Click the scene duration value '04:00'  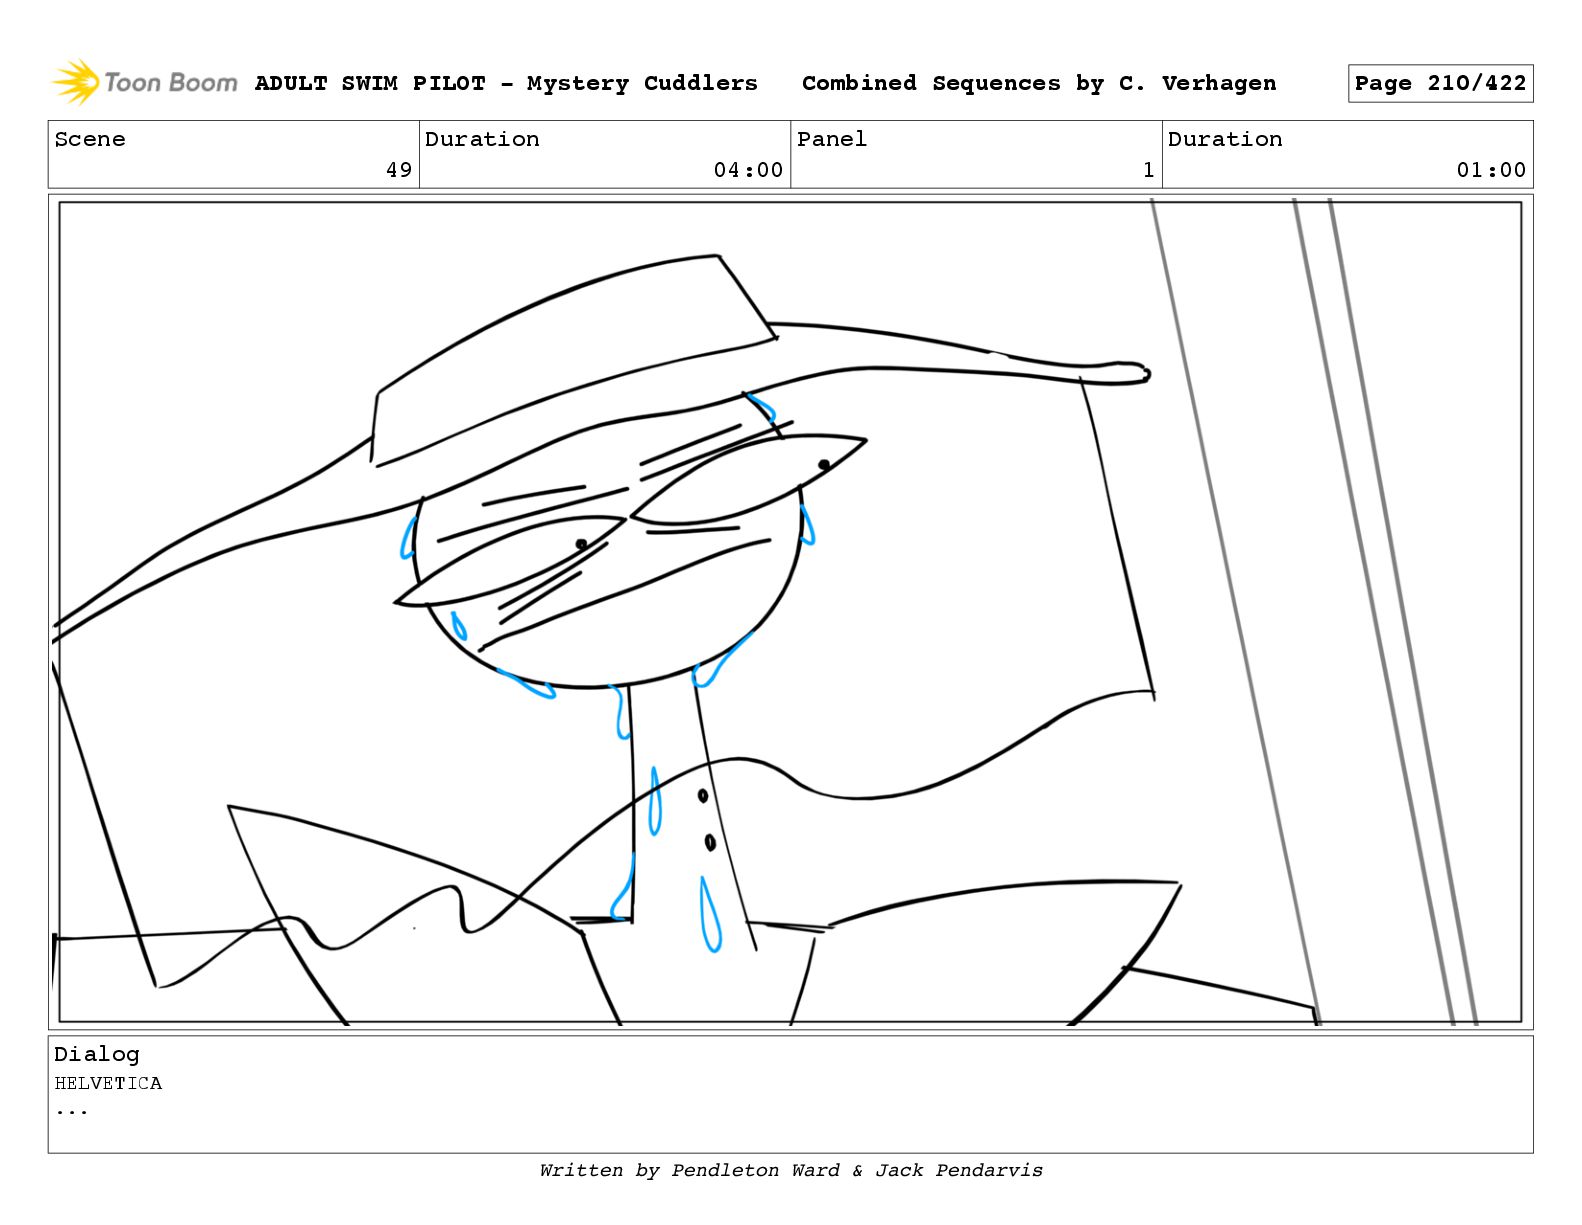tap(748, 170)
